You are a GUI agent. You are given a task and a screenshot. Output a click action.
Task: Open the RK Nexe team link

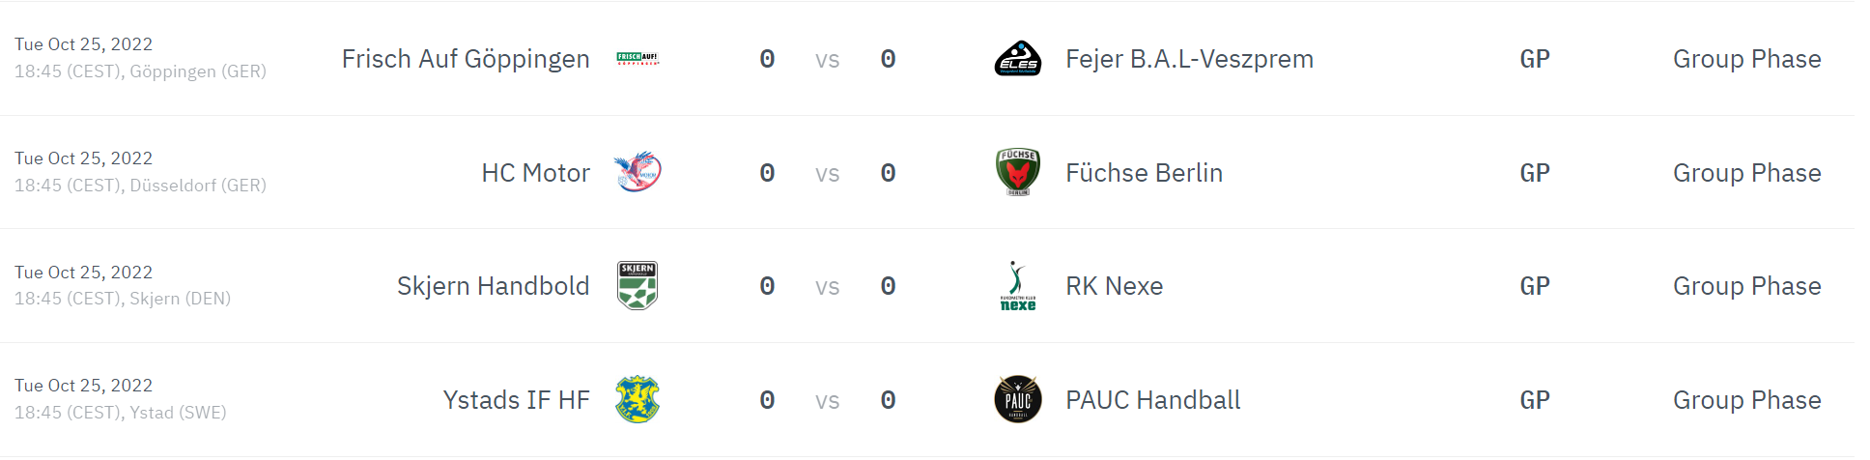point(1114,286)
